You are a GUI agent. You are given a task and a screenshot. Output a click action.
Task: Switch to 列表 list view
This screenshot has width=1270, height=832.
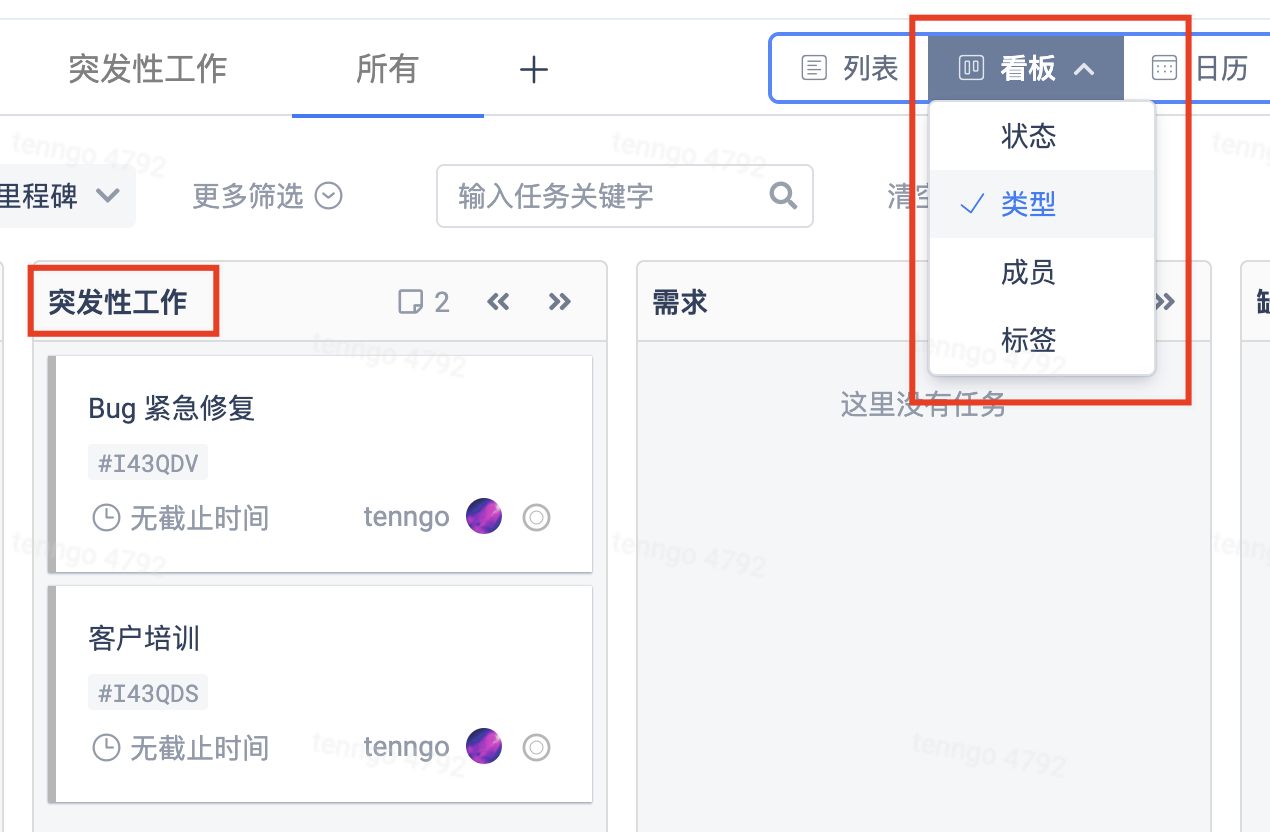point(850,68)
